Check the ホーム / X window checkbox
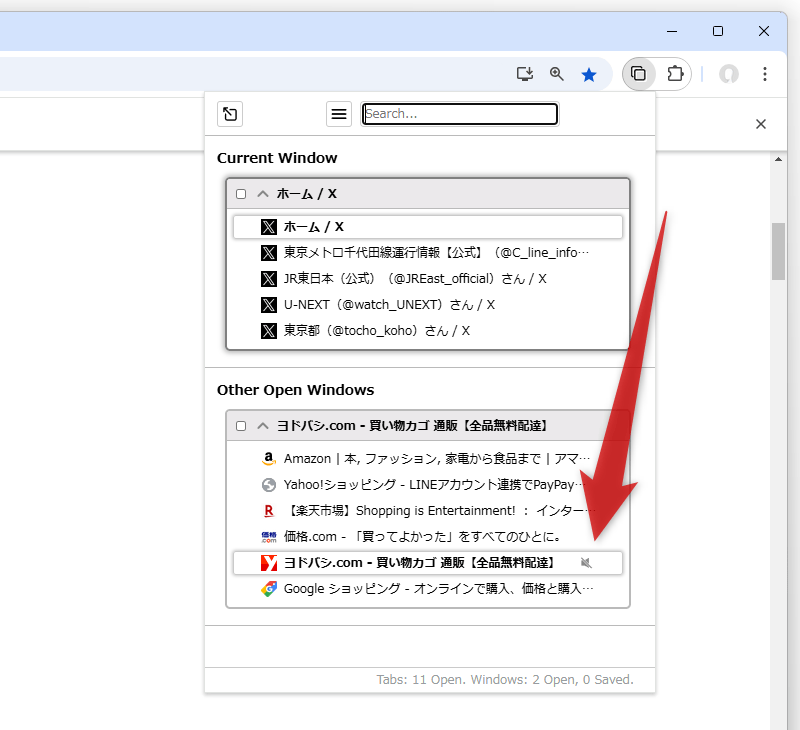The width and height of the screenshot is (800, 730). (241, 194)
